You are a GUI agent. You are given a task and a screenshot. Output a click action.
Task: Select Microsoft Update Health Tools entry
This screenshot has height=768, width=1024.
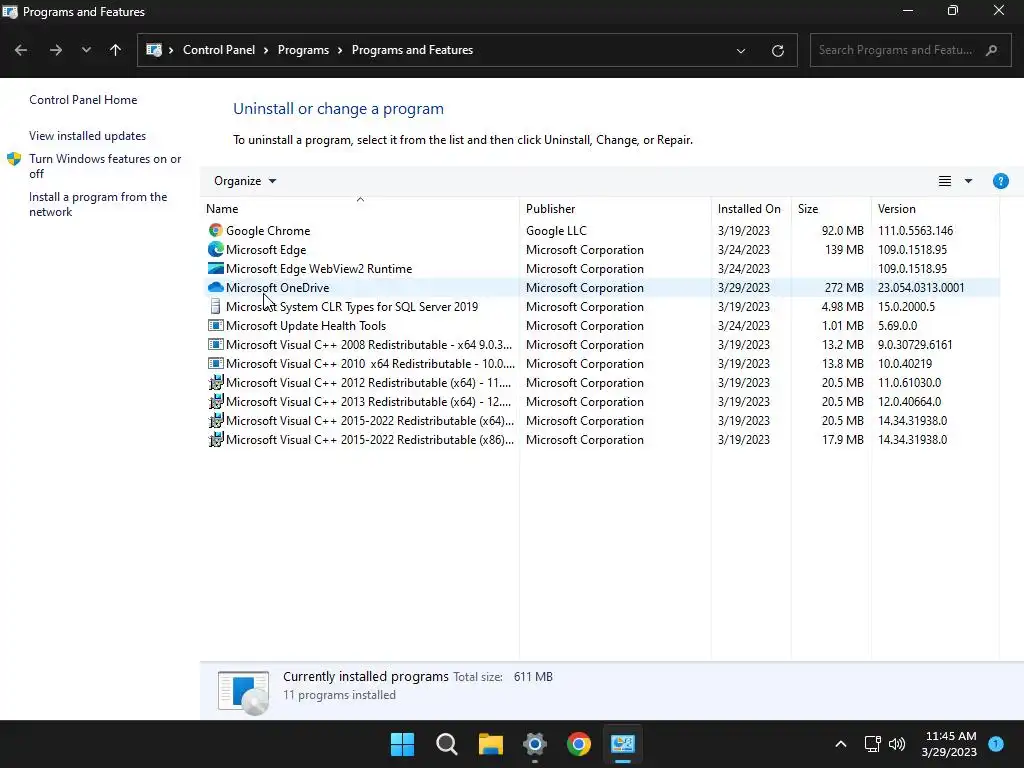coord(306,325)
